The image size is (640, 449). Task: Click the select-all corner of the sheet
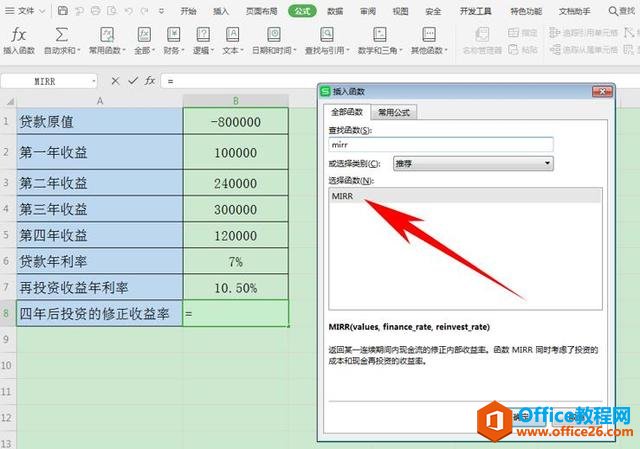coord(8,100)
